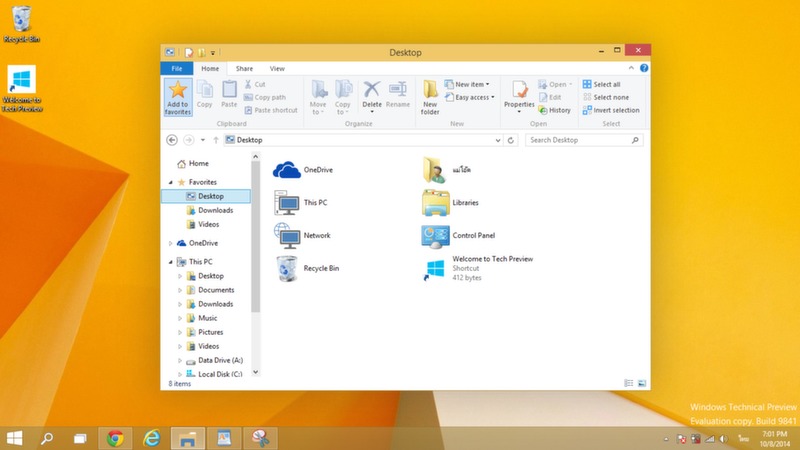This screenshot has width=800, height=450.
Task: Select Data Drive (A:) in tree
Action: [x=214, y=360]
